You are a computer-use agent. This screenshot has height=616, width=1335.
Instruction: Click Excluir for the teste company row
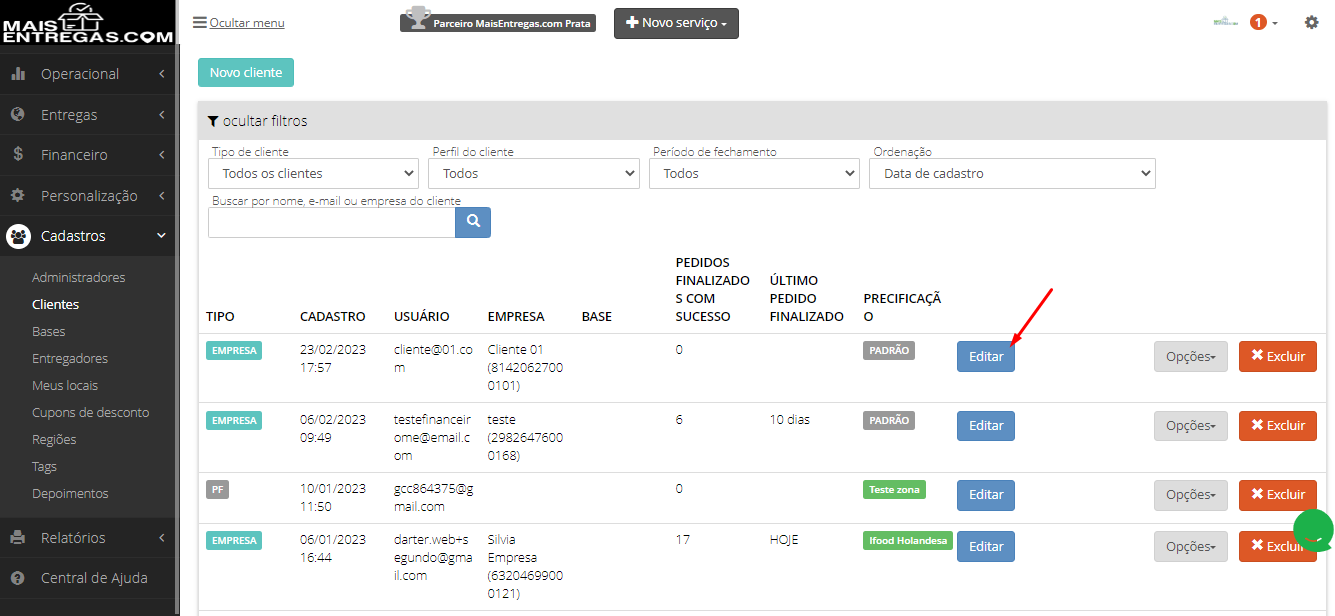click(x=1278, y=426)
